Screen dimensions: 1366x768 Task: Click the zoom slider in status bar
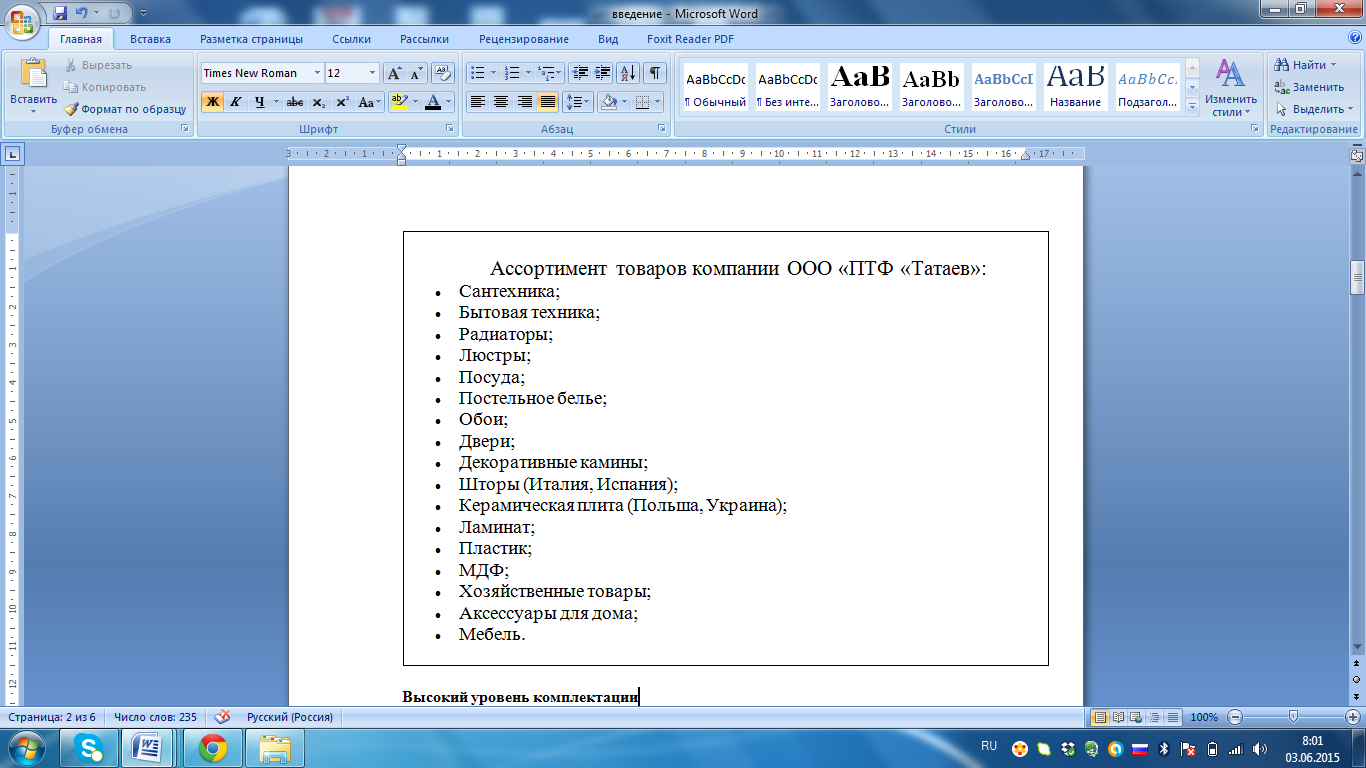pyautogui.click(x=1293, y=717)
